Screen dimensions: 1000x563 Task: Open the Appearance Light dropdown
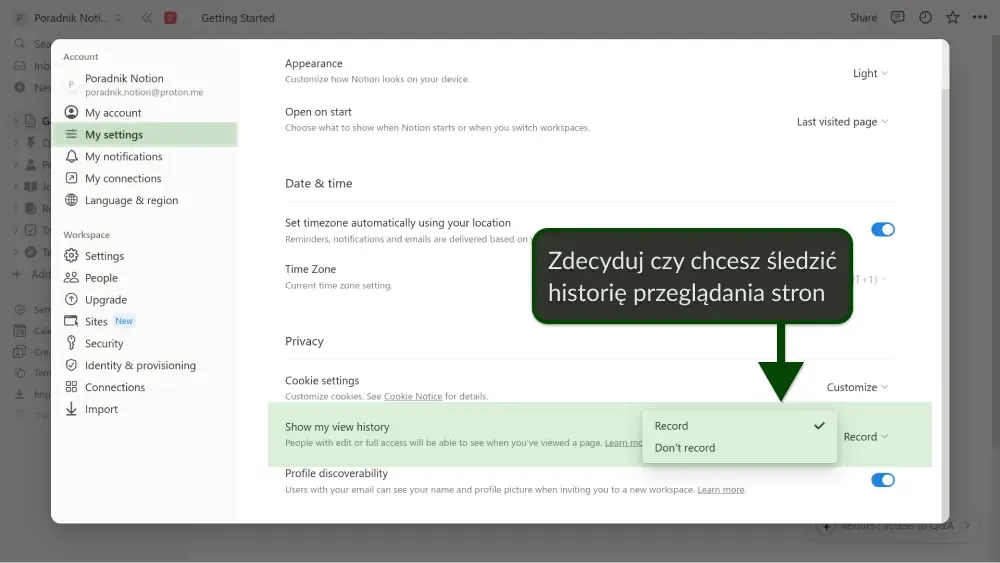tap(871, 73)
